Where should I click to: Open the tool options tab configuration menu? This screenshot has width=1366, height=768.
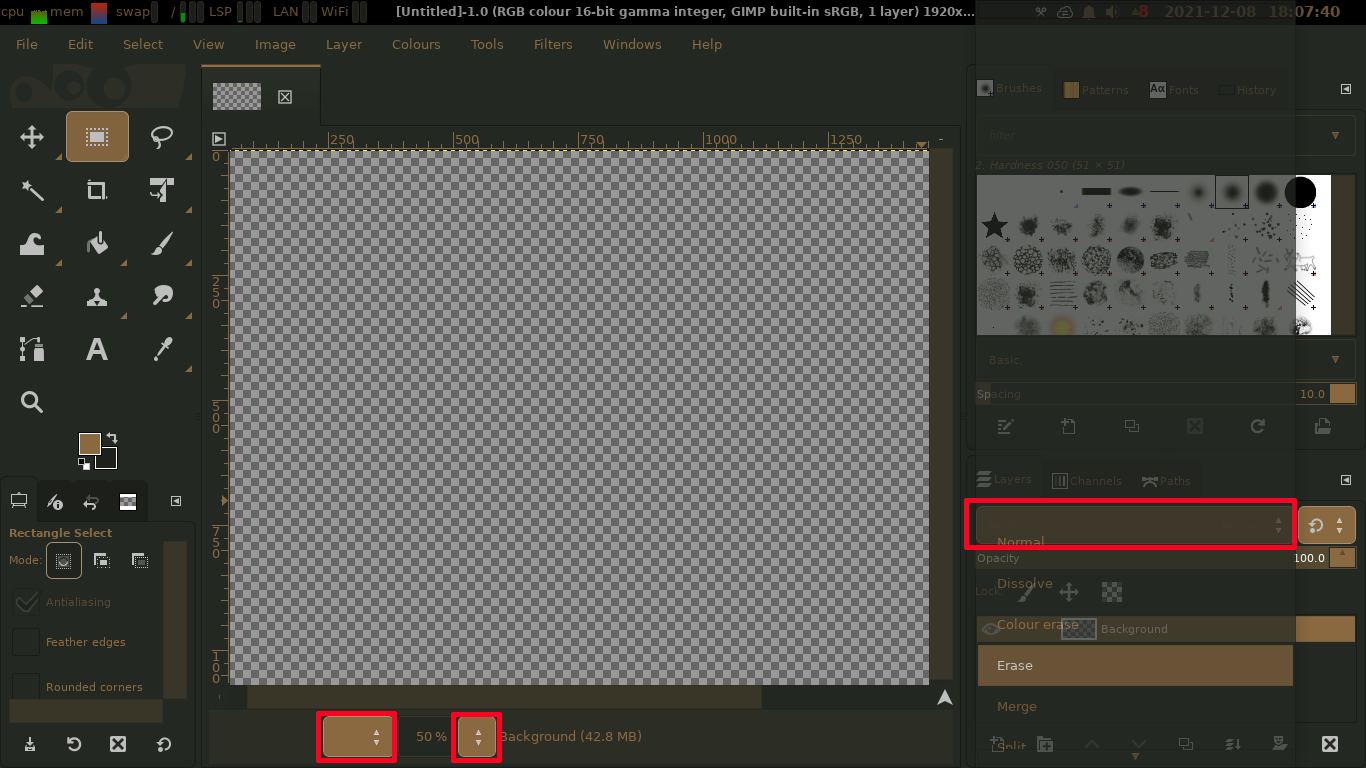[176, 501]
